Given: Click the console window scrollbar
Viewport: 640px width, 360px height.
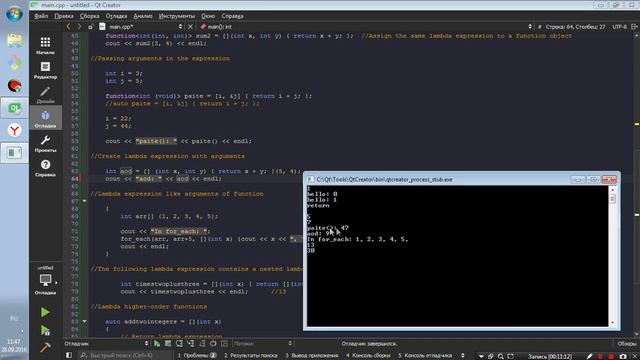Looking at the screenshot, I should pos(612,256).
